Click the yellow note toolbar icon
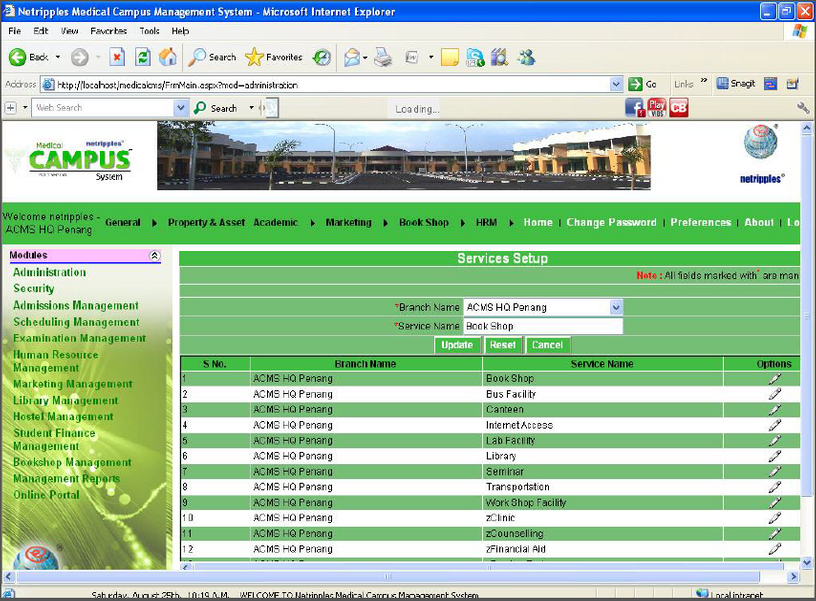 point(449,57)
